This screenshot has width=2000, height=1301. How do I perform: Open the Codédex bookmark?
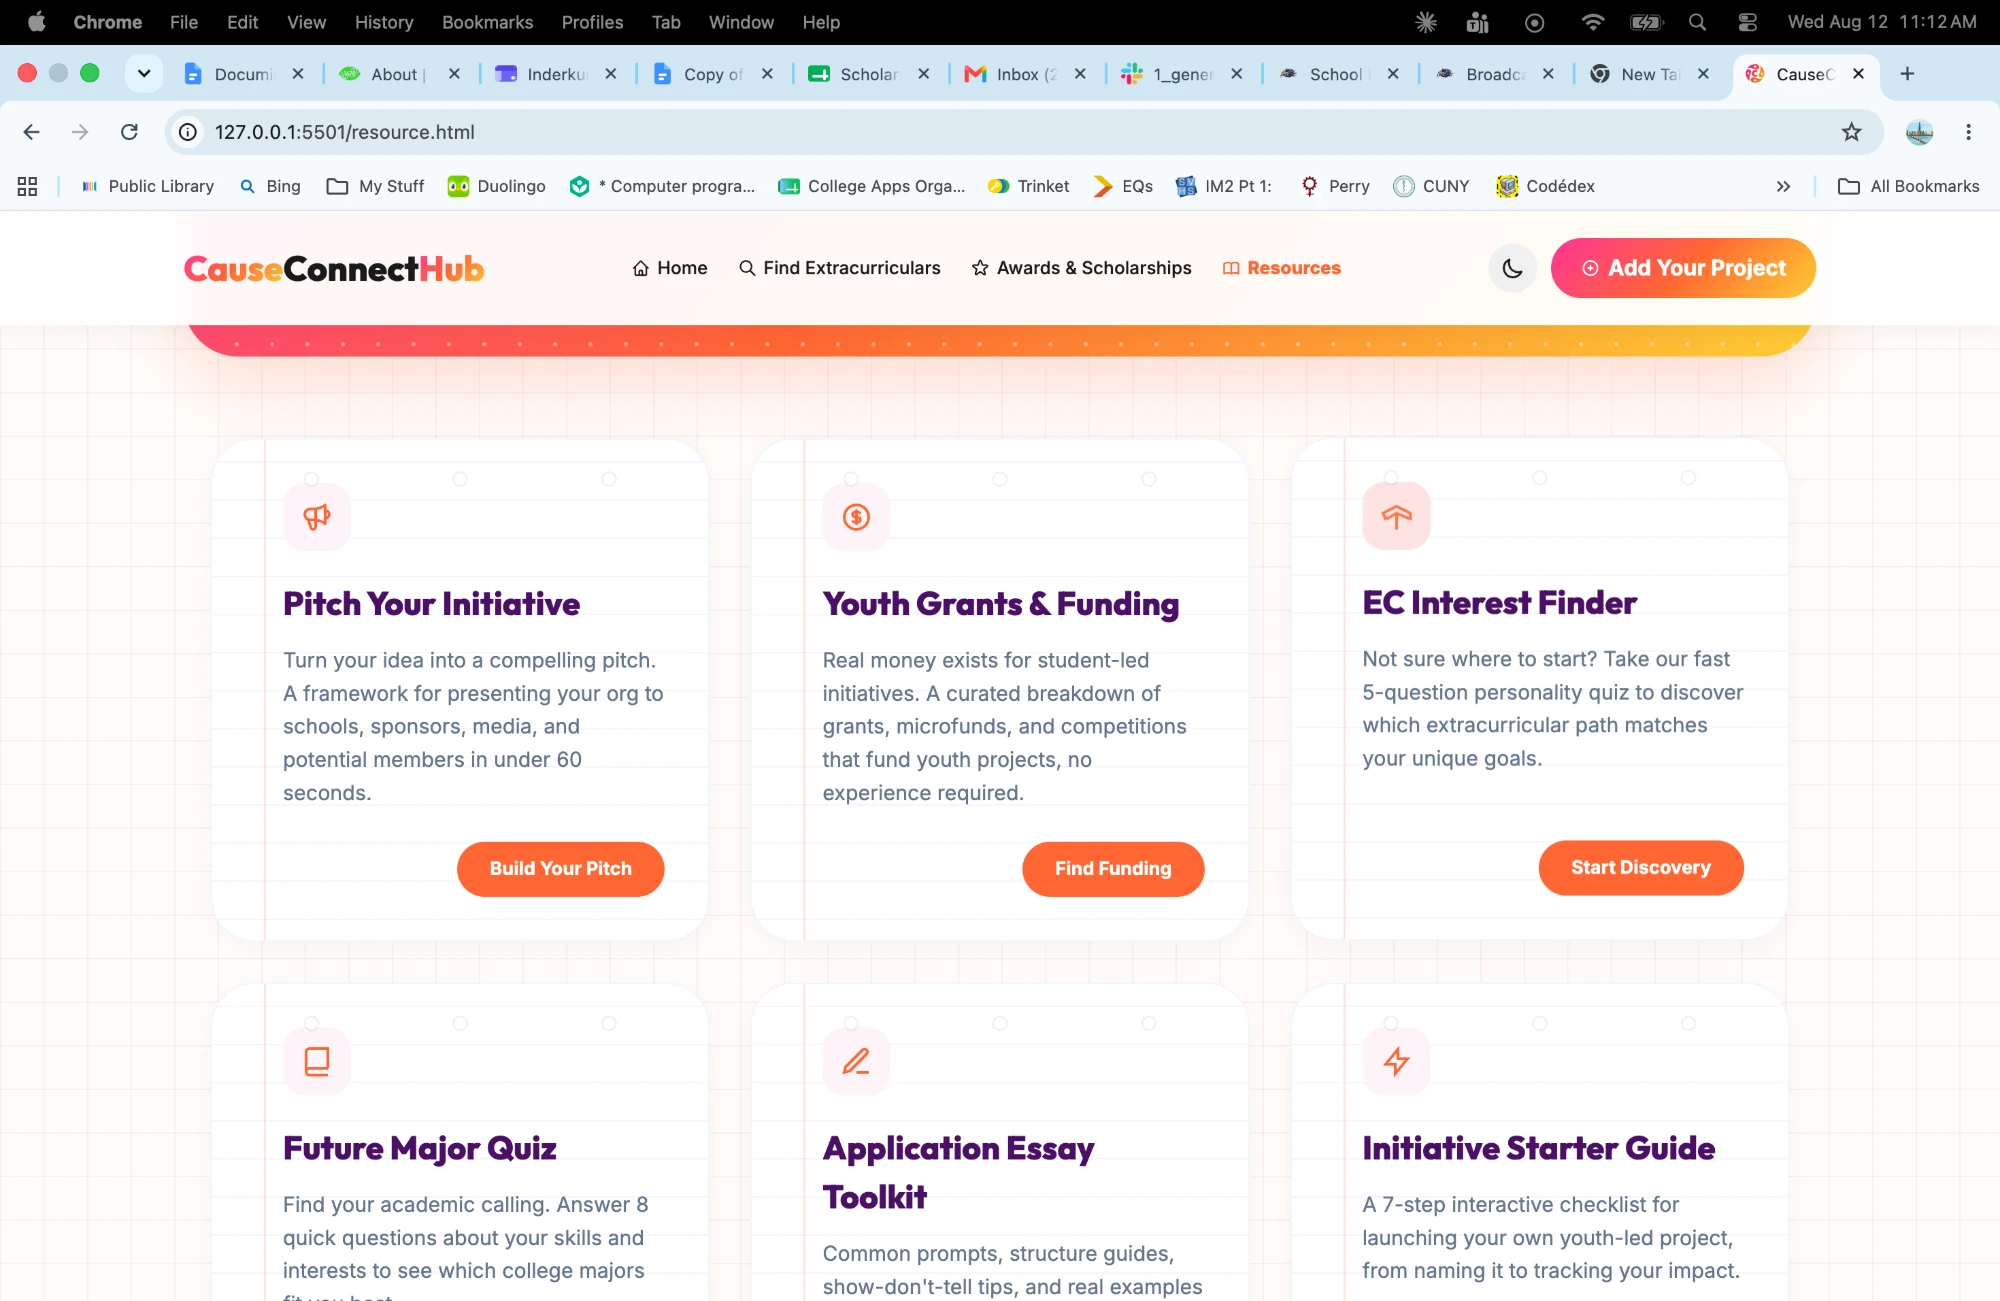(1545, 186)
